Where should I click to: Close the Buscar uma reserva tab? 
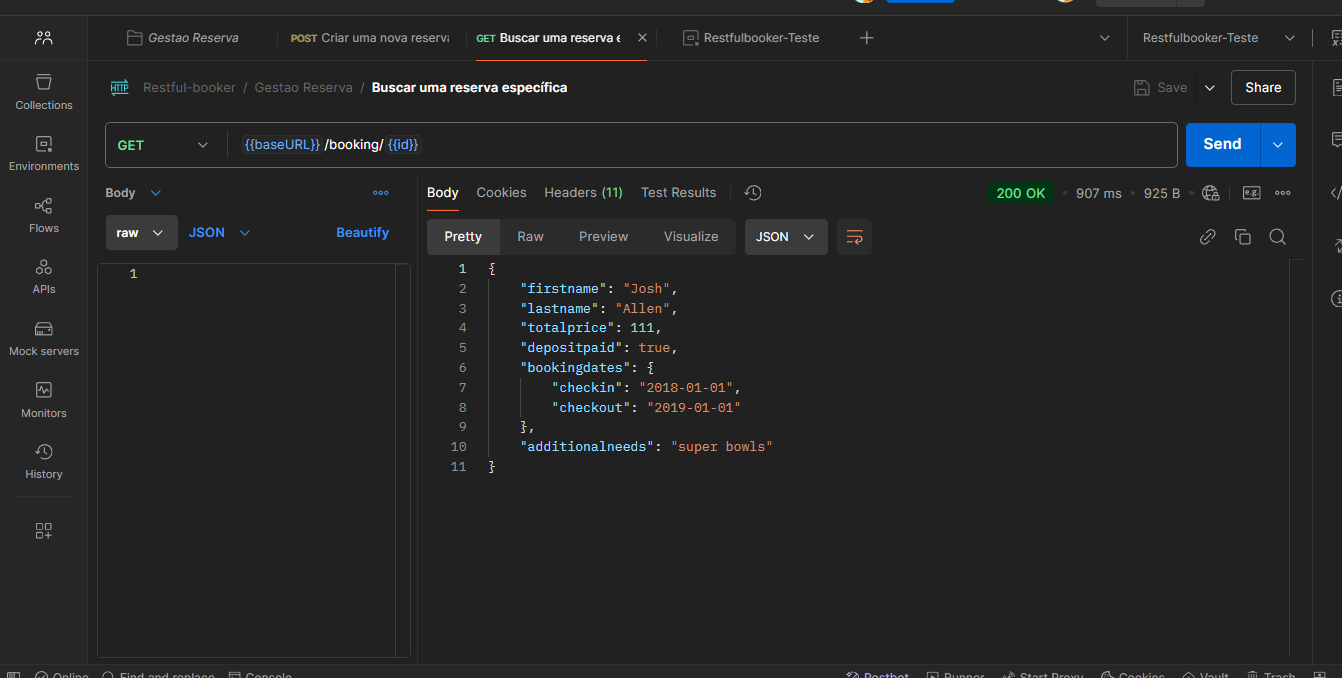tap(642, 38)
